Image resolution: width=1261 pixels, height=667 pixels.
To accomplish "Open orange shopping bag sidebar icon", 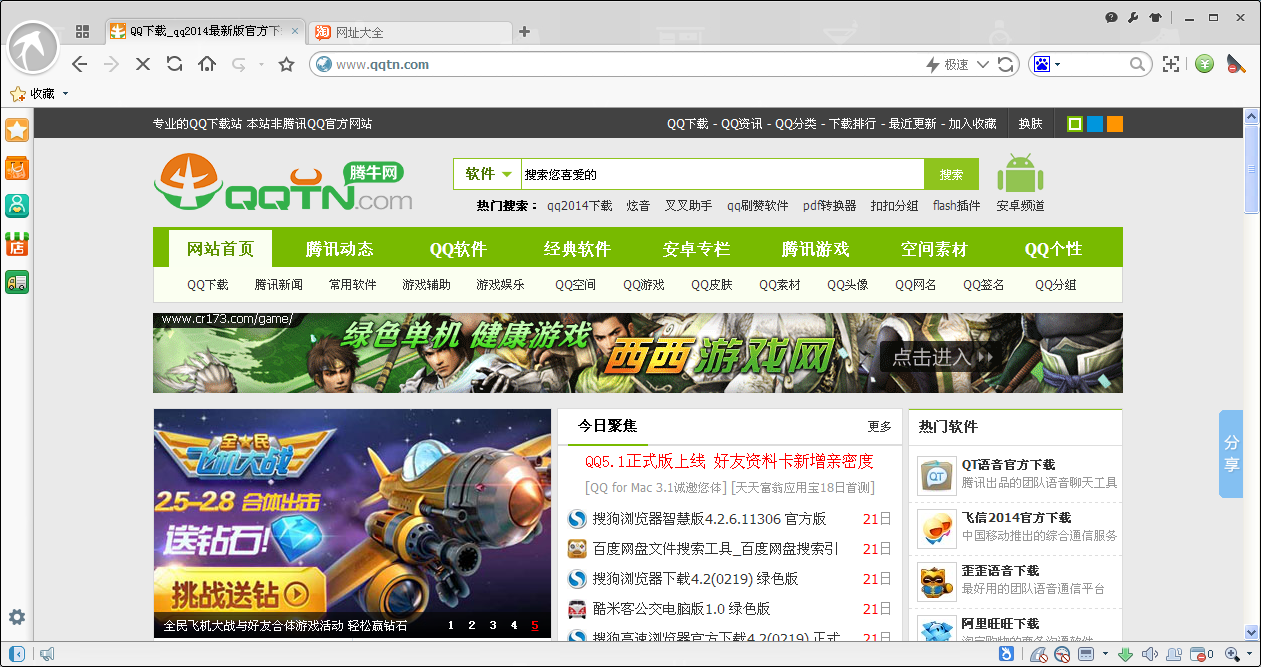I will click(x=17, y=168).
